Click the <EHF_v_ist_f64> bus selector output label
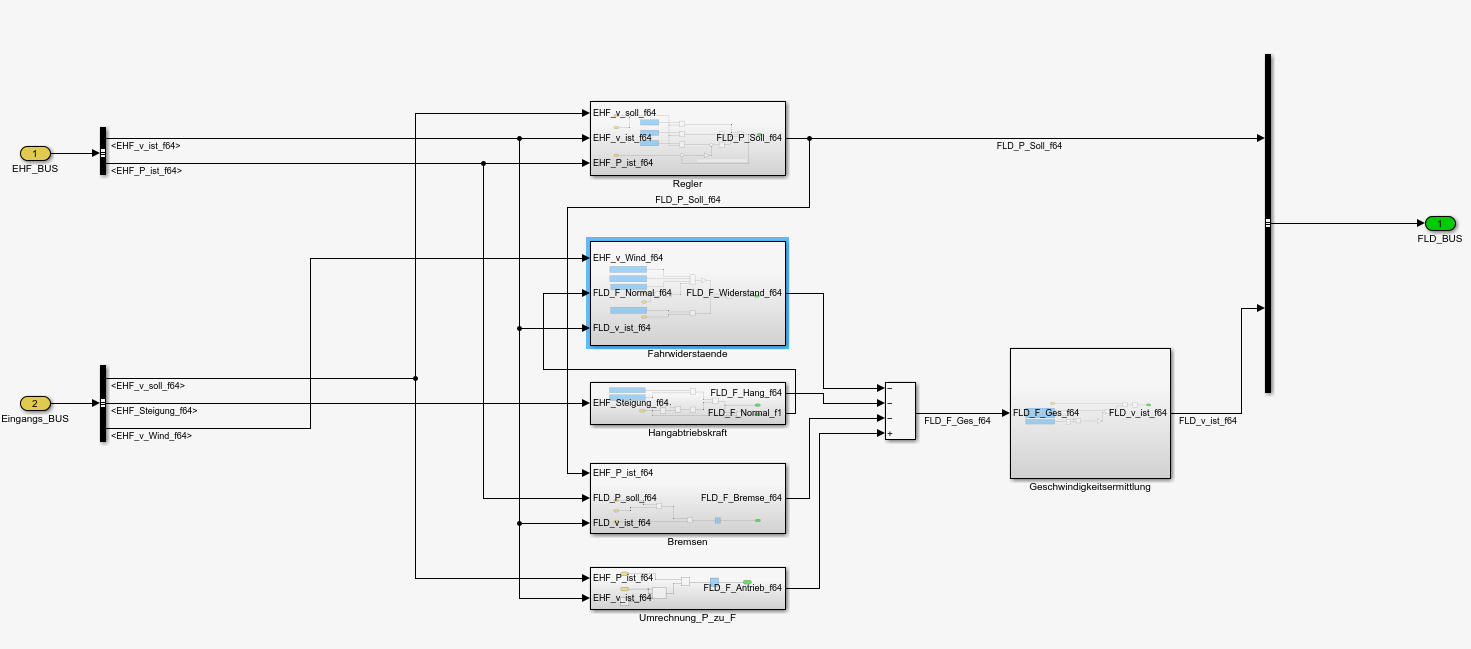Image resolution: width=1471 pixels, height=649 pixels. [146, 146]
